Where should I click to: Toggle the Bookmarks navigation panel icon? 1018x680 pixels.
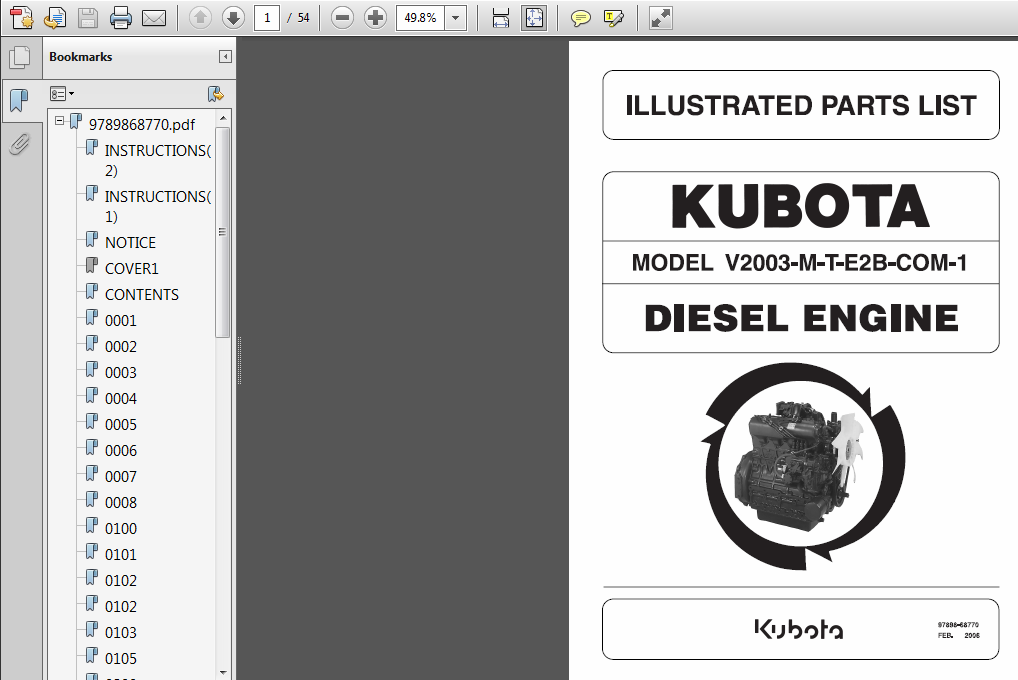(x=20, y=100)
